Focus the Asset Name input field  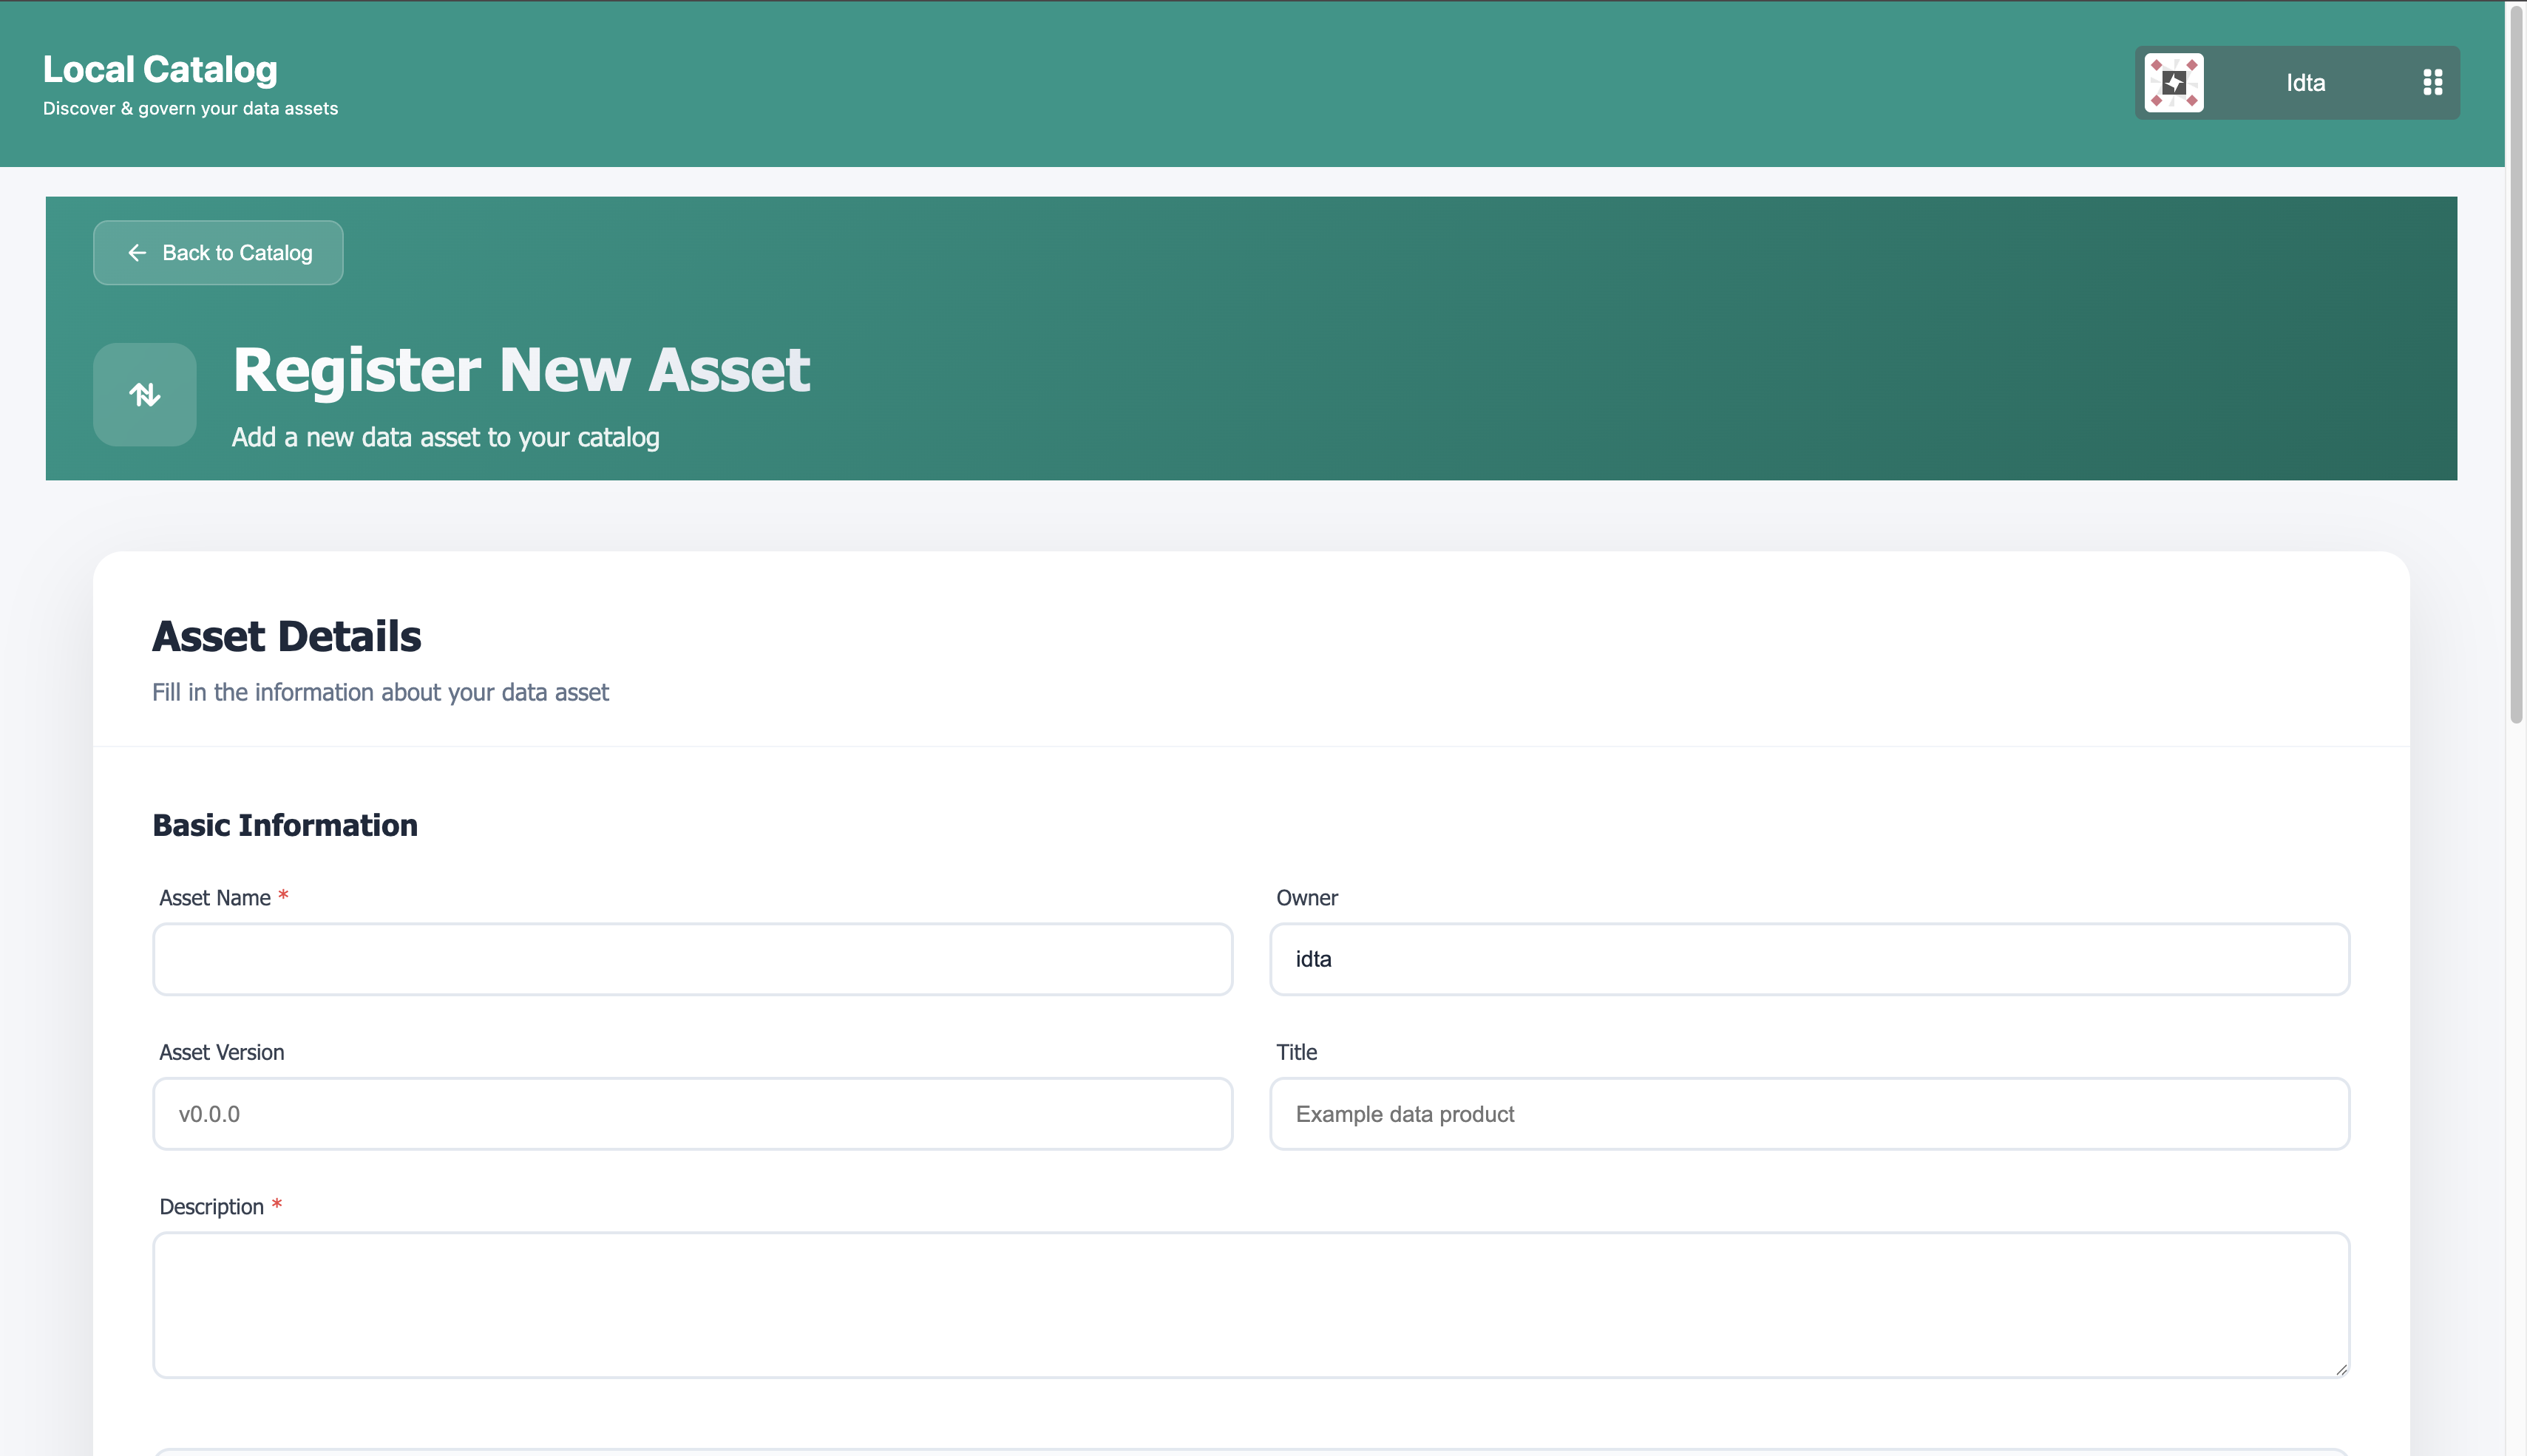click(692, 959)
